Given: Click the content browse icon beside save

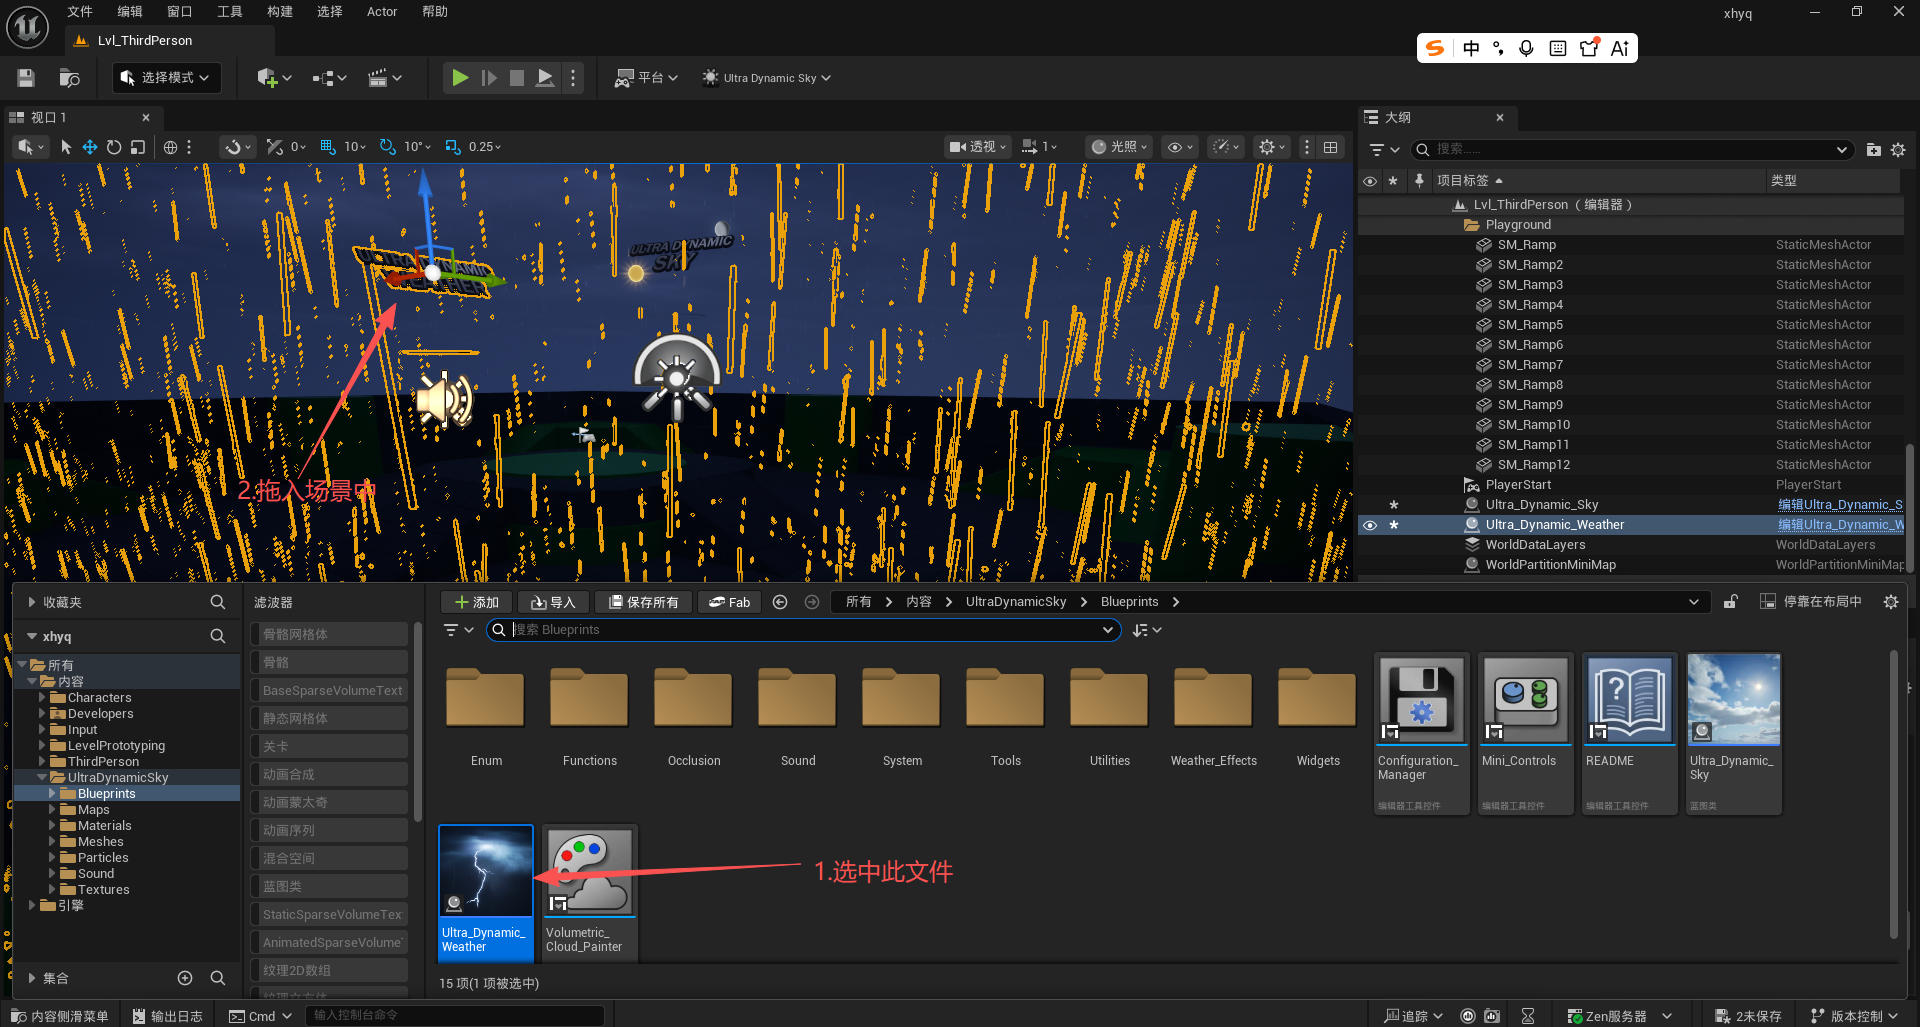Looking at the screenshot, I should [x=69, y=78].
